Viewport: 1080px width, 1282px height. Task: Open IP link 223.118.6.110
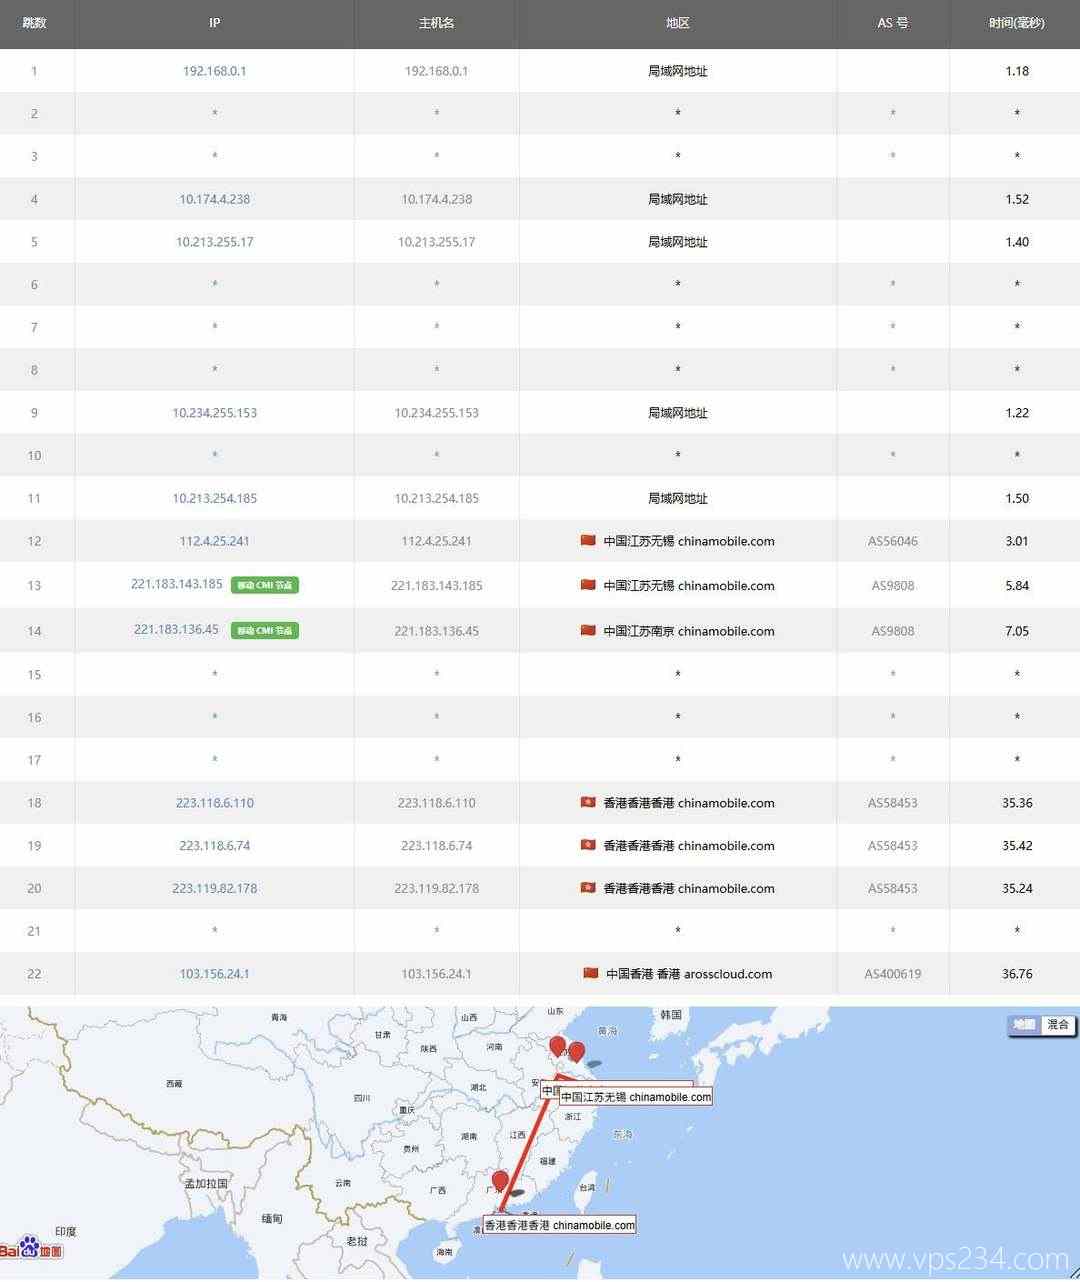pos(214,803)
